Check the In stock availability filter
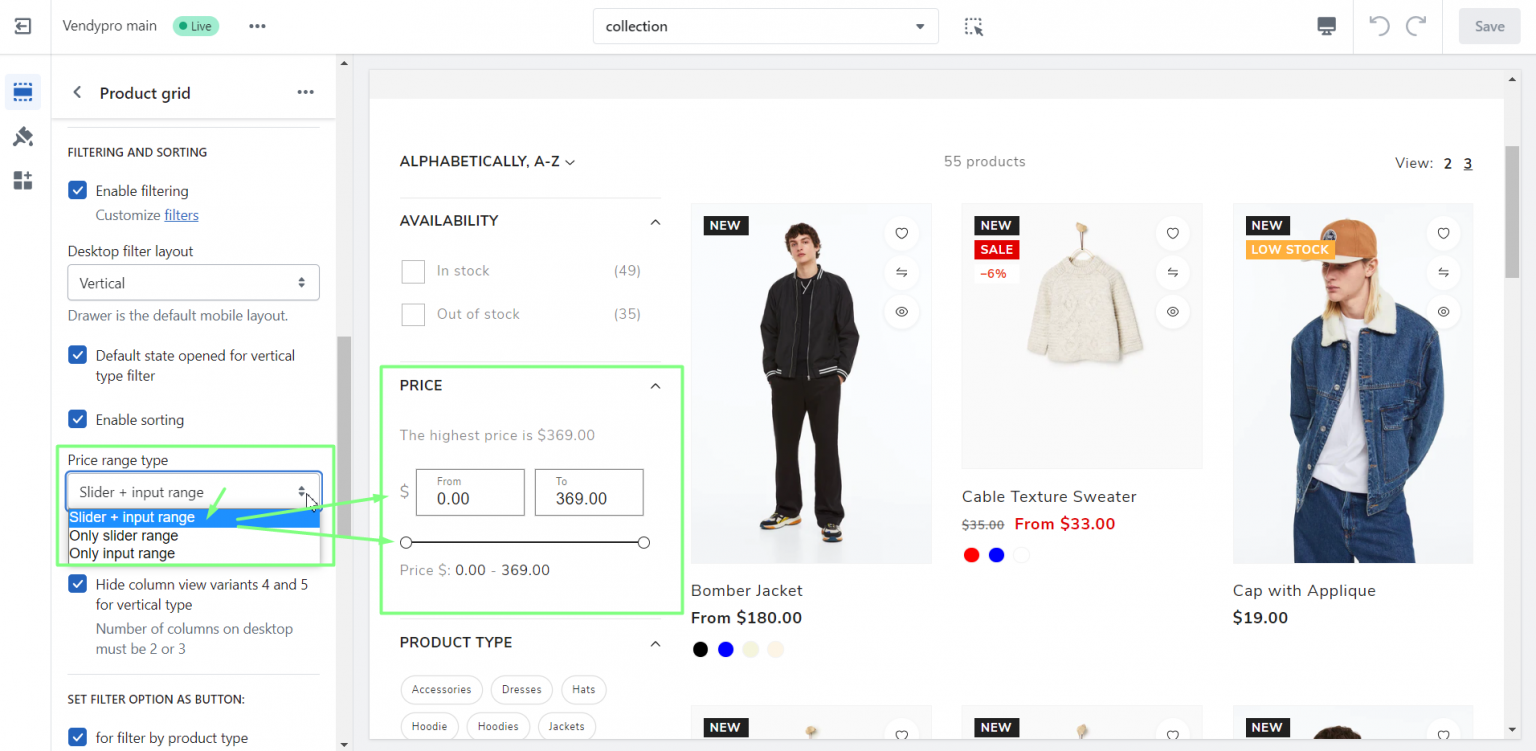The width and height of the screenshot is (1536, 751). (413, 271)
